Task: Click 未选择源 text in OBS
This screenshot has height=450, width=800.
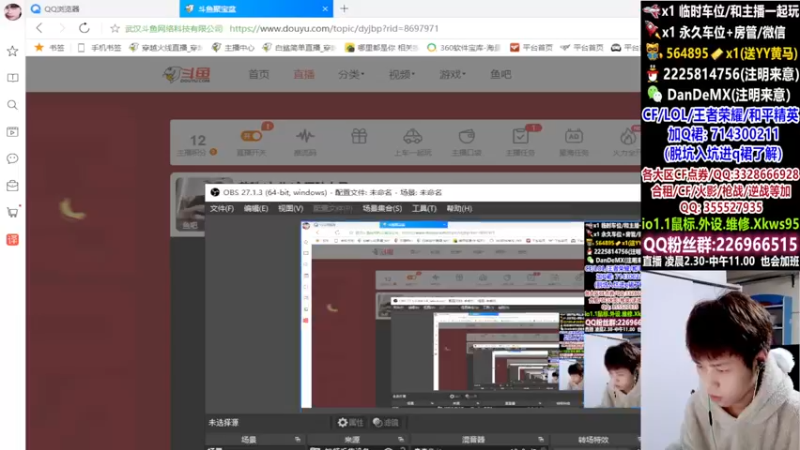Action: [x=223, y=422]
